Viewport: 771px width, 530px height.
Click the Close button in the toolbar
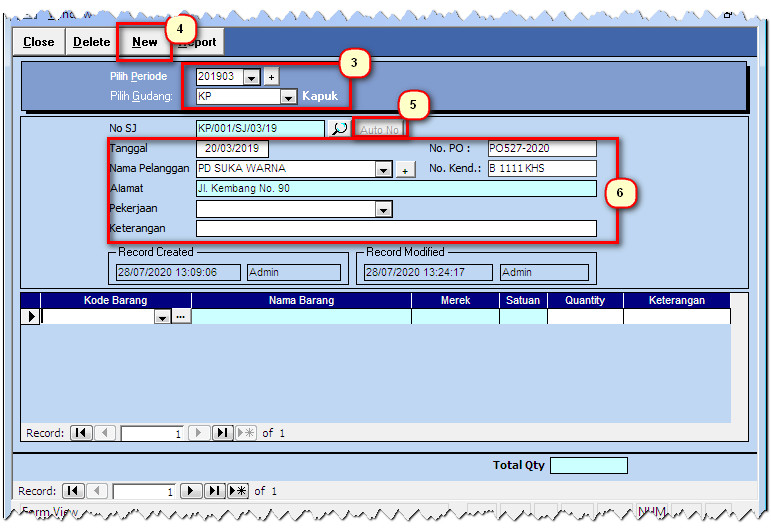point(39,42)
